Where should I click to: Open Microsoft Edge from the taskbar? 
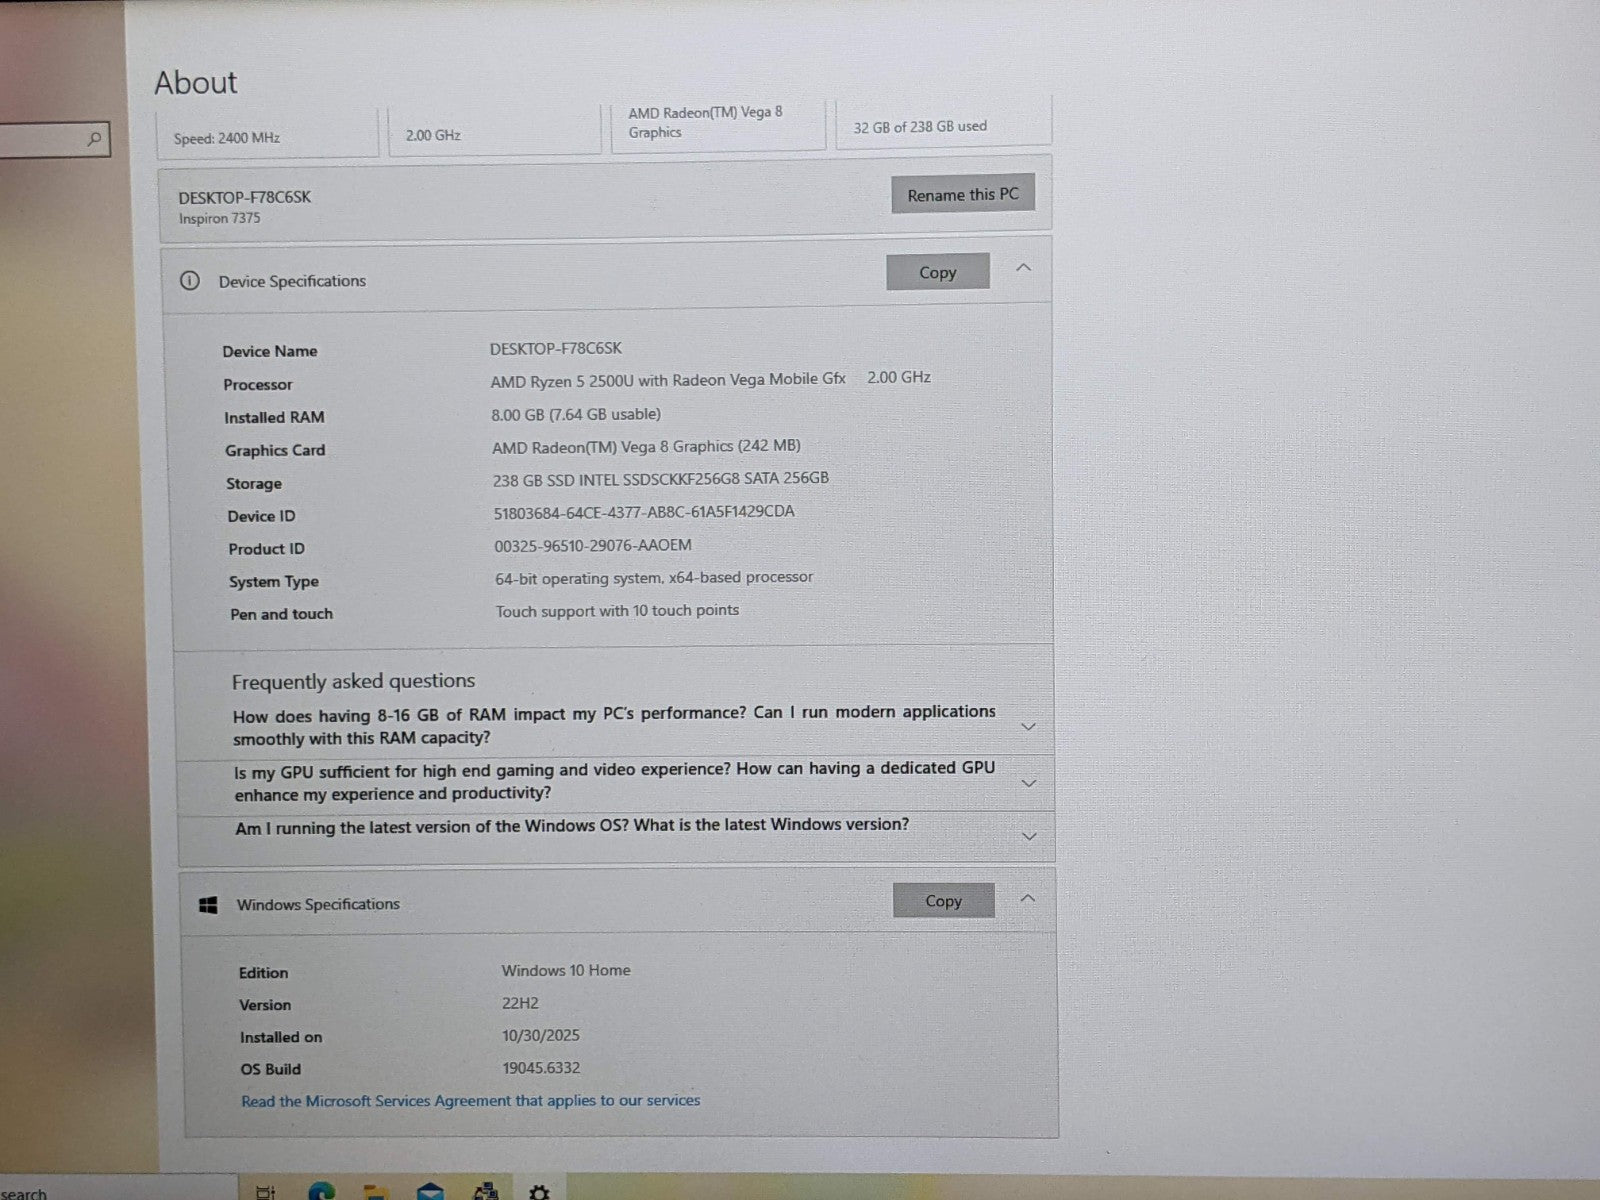click(x=321, y=1192)
